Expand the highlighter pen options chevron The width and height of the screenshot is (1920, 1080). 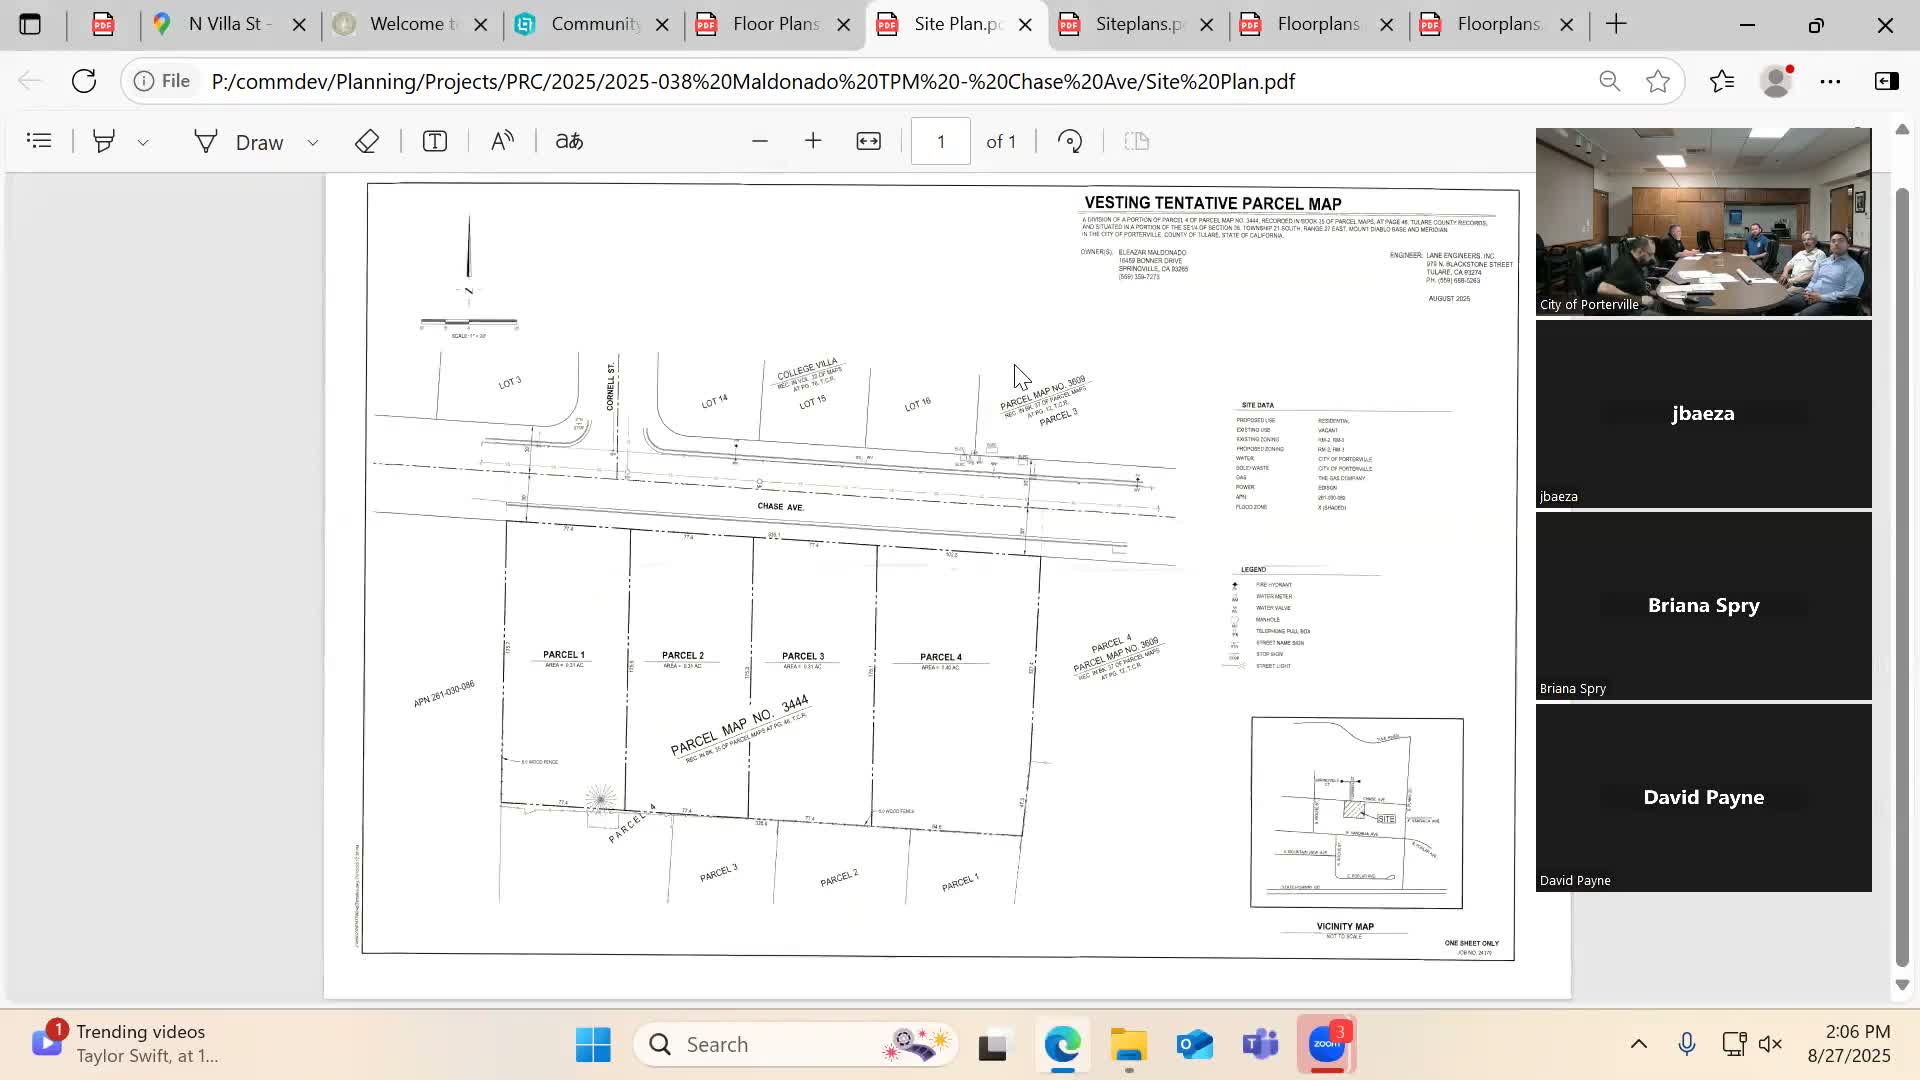[145, 141]
